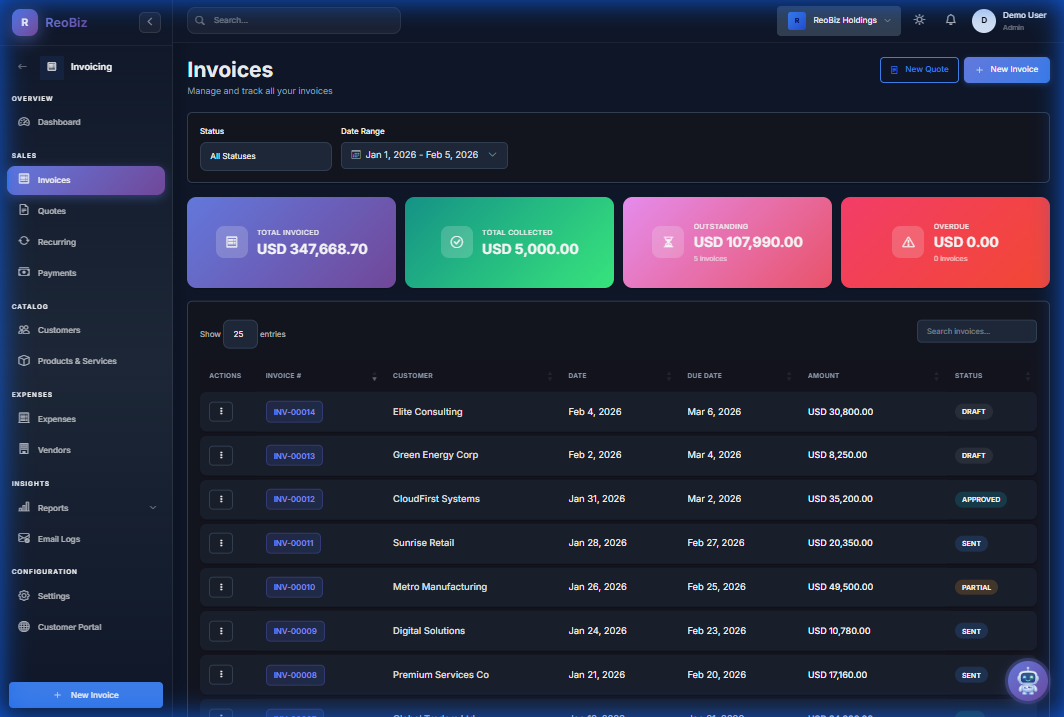
Task: Open the date range picker
Action: pos(424,155)
